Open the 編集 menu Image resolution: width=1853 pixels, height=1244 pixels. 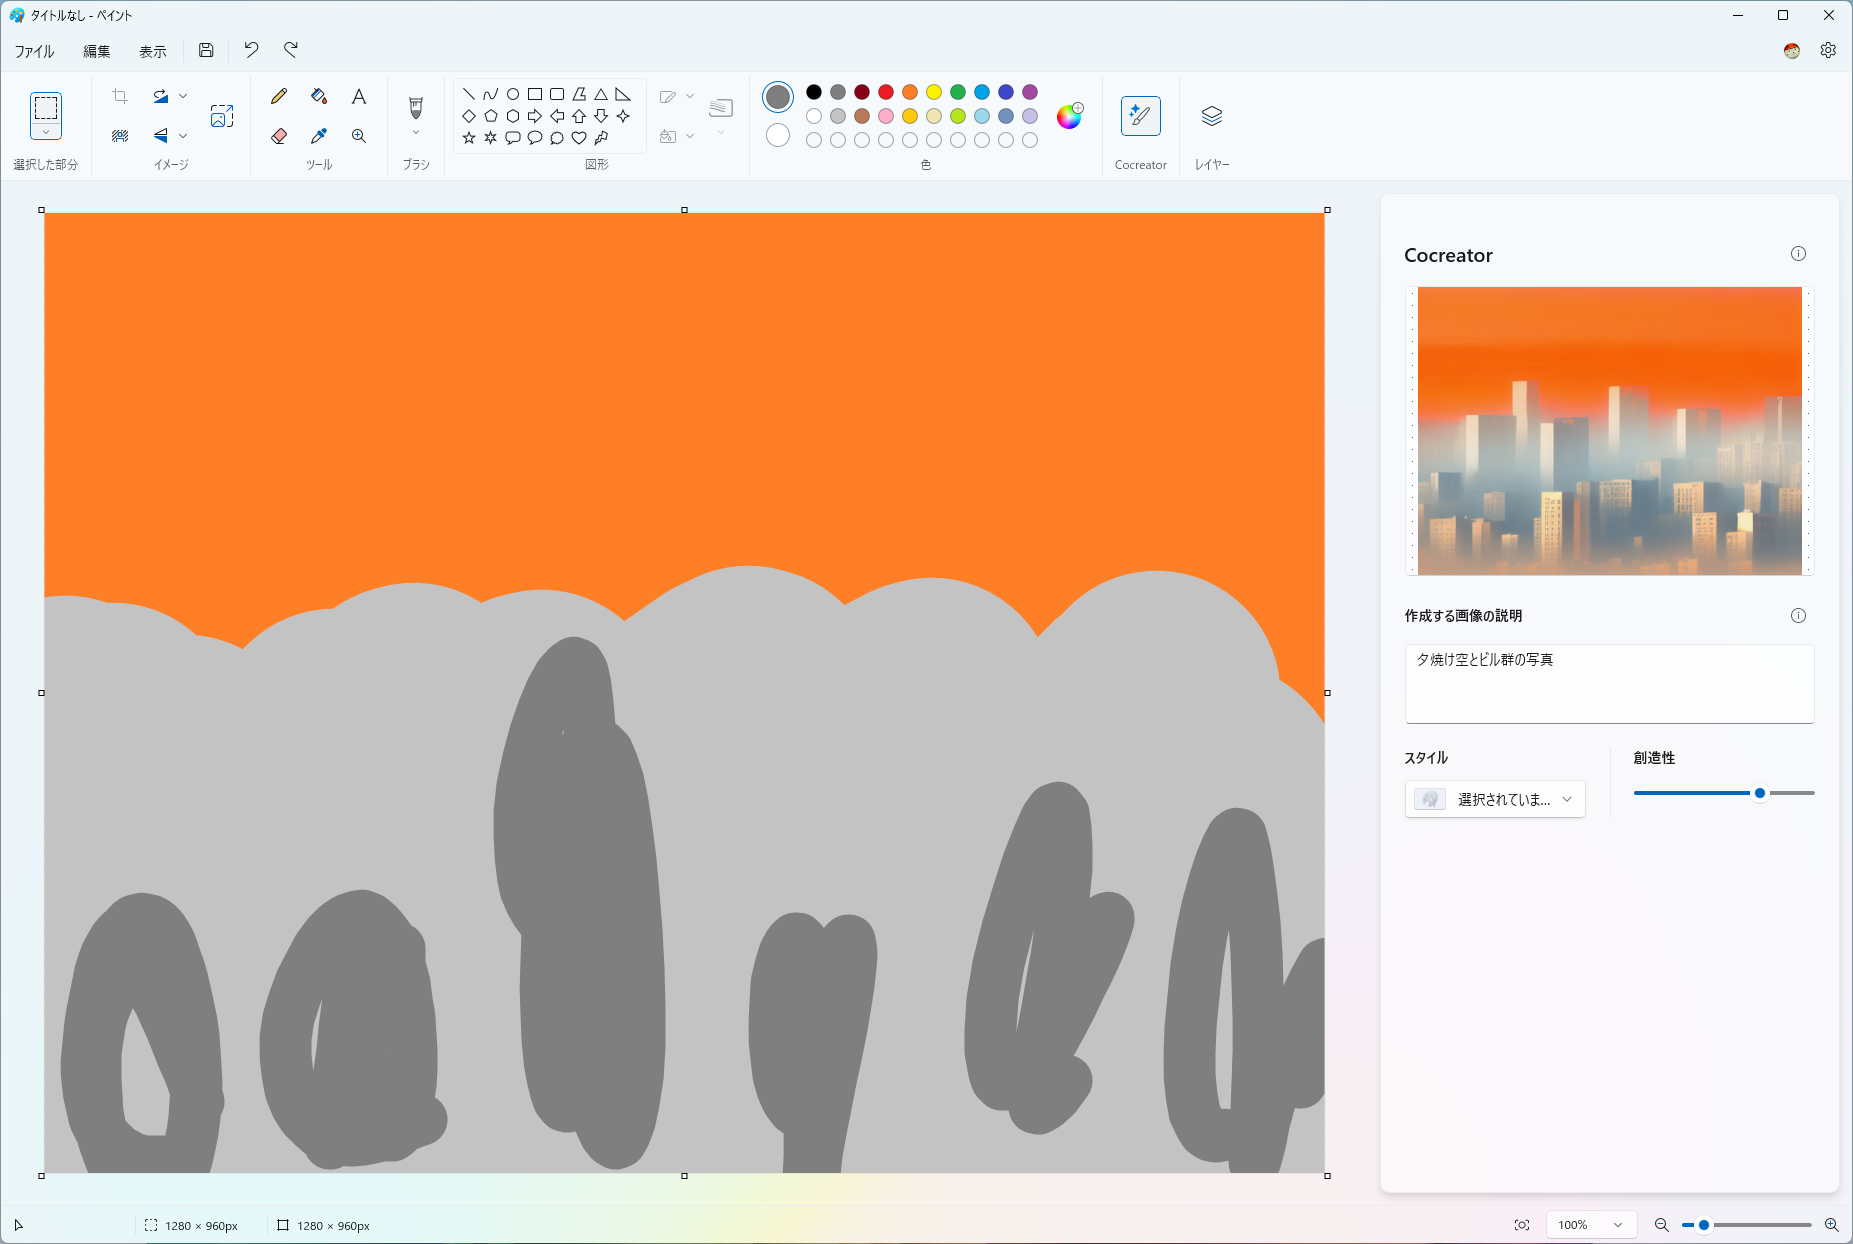pos(97,50)
